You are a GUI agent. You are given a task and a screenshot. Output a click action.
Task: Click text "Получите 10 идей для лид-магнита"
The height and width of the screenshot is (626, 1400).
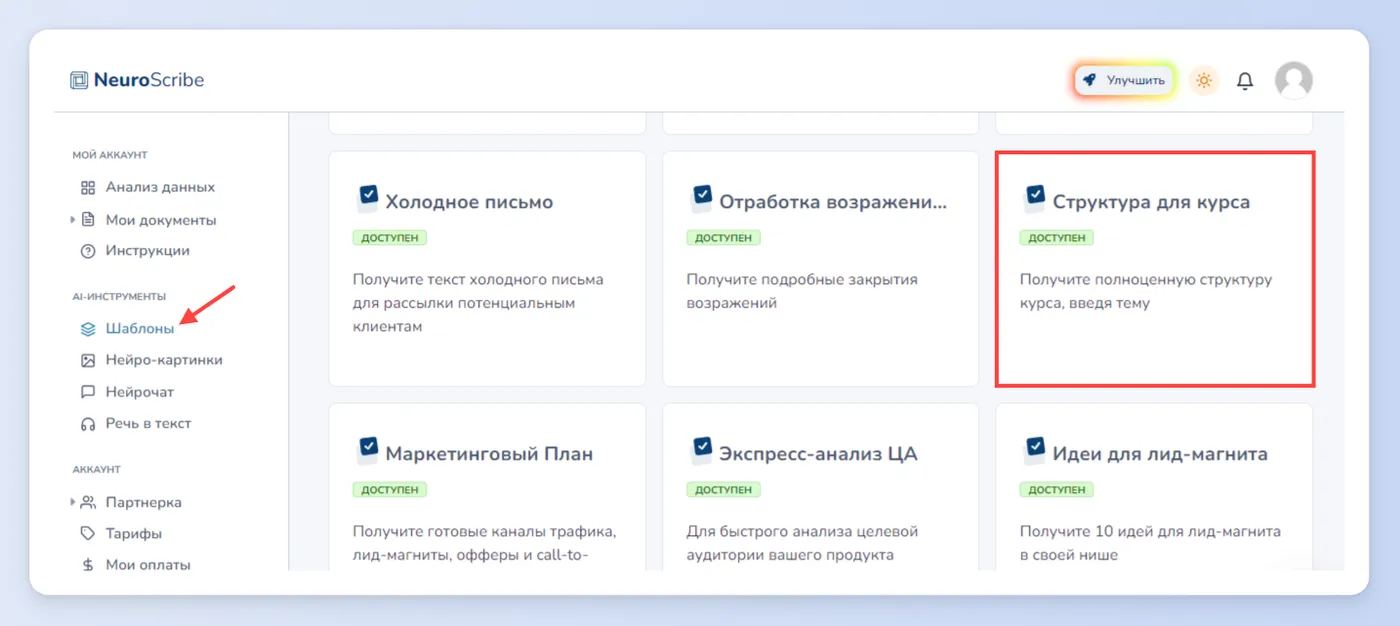[1150, 532]
